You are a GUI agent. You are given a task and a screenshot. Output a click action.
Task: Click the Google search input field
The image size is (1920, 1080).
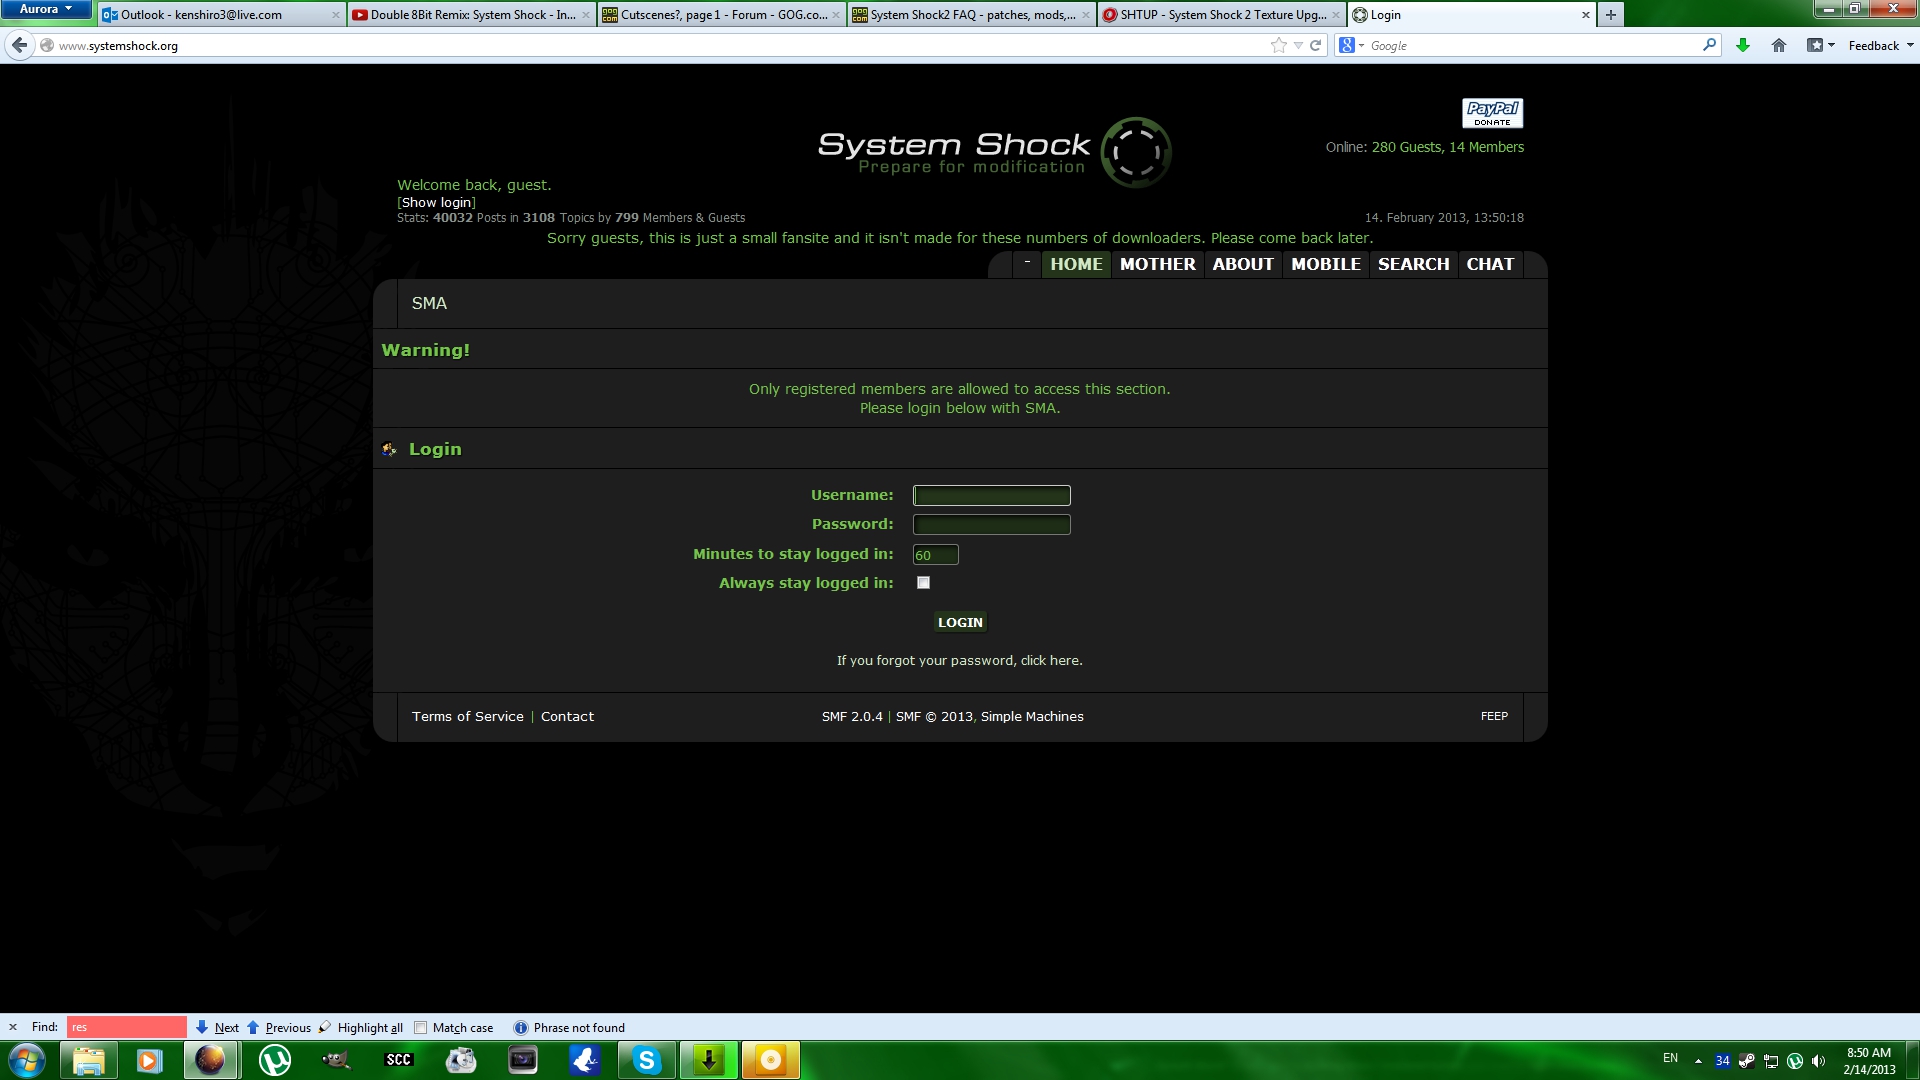click(x=1535, y=45)
